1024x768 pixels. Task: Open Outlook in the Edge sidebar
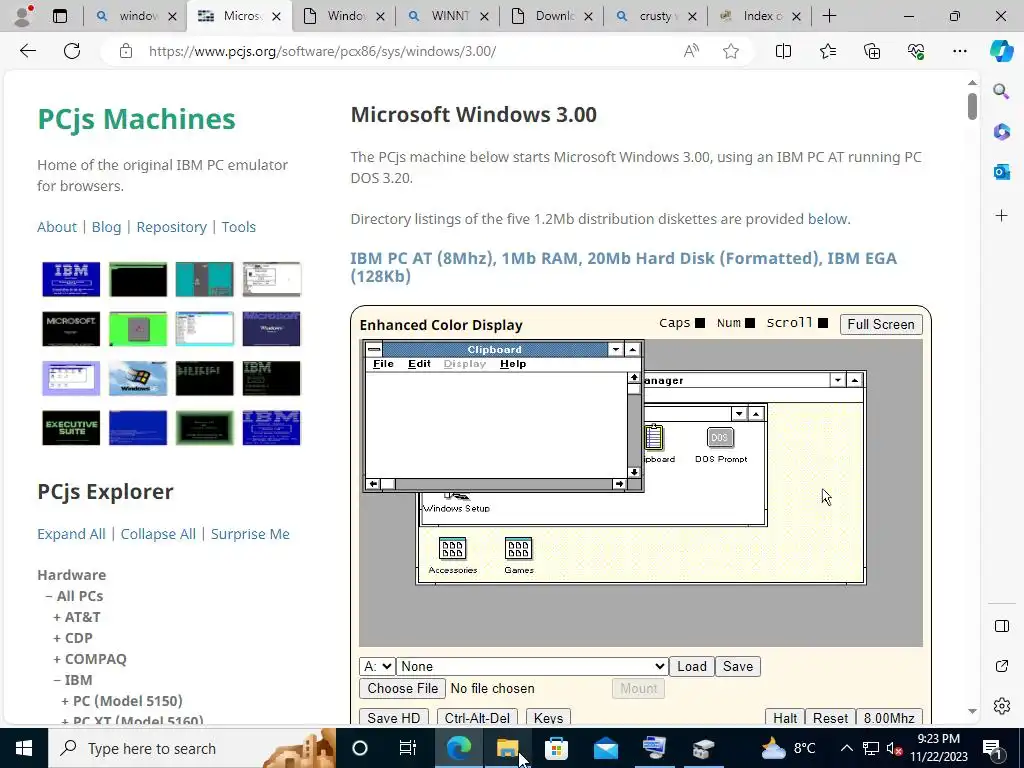[x=1001, y=172]
